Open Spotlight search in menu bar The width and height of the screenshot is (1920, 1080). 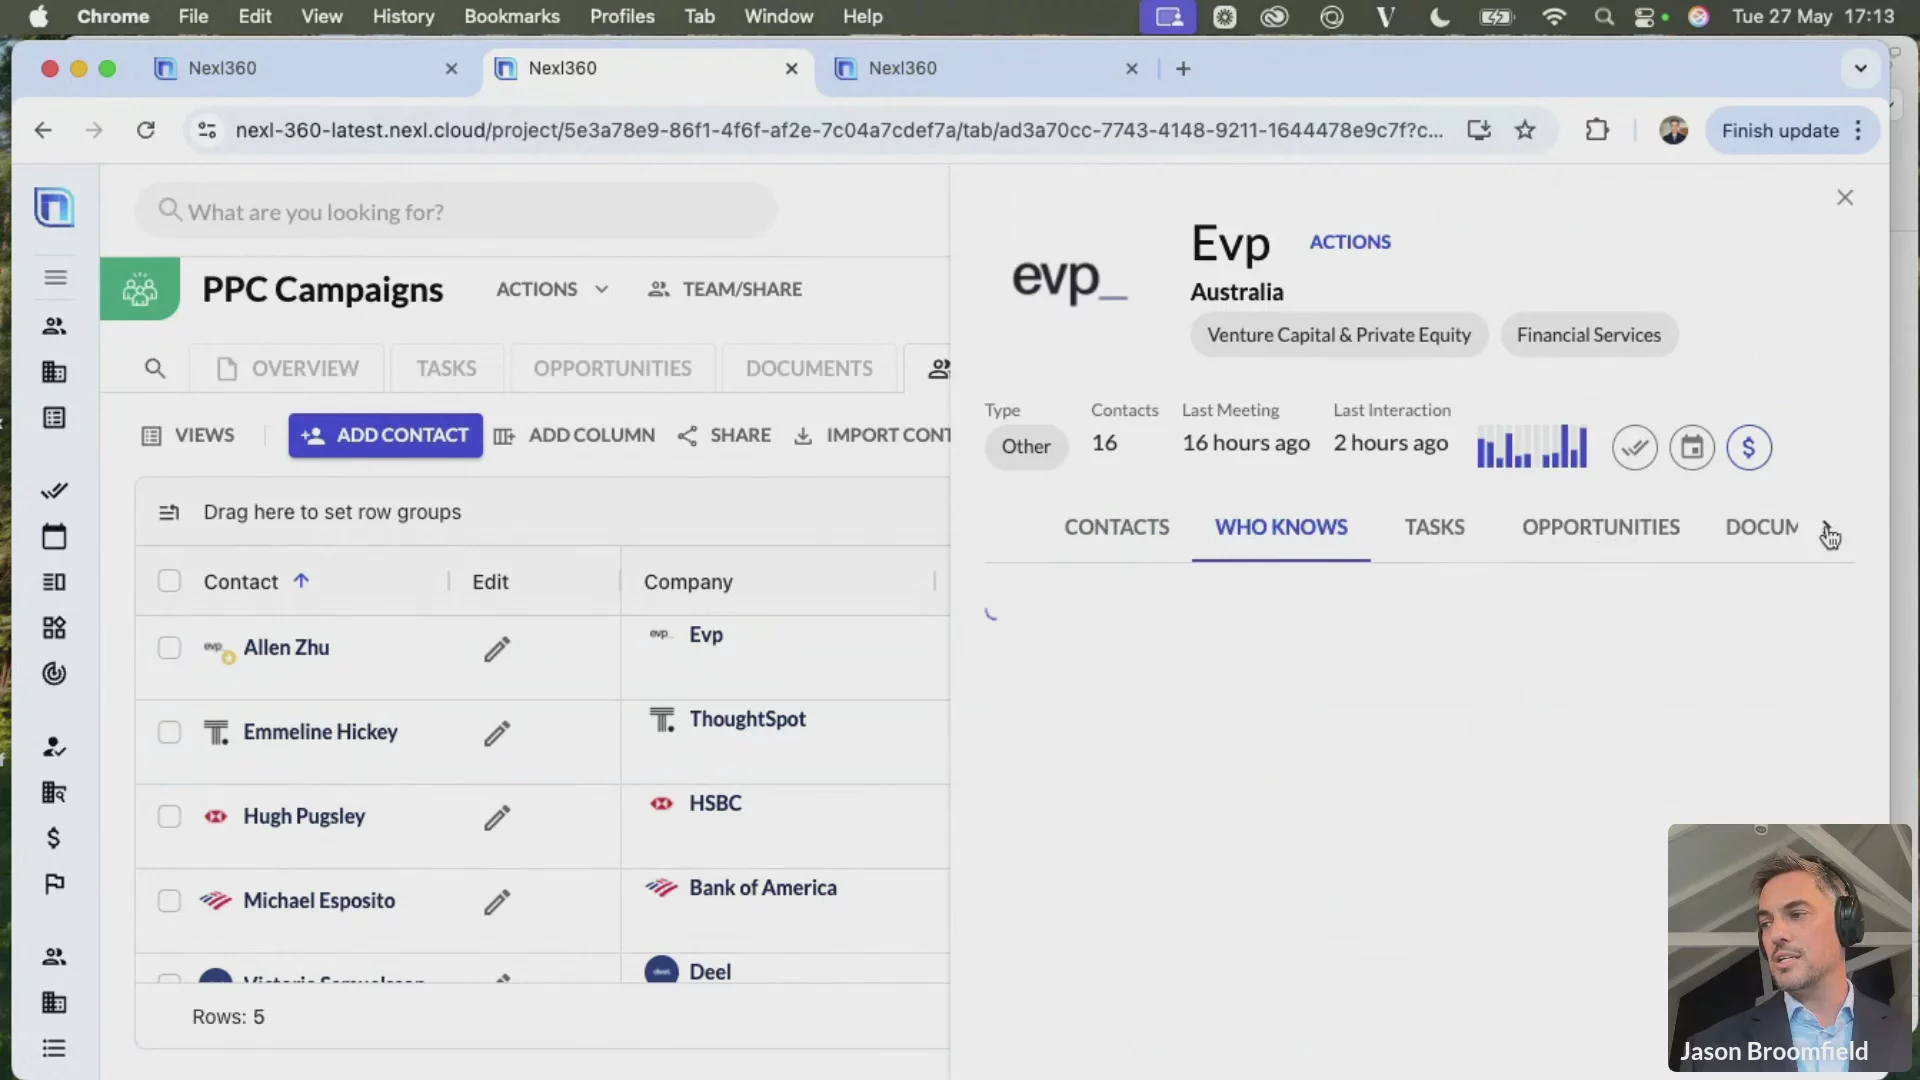click(x=1604, y=16)
